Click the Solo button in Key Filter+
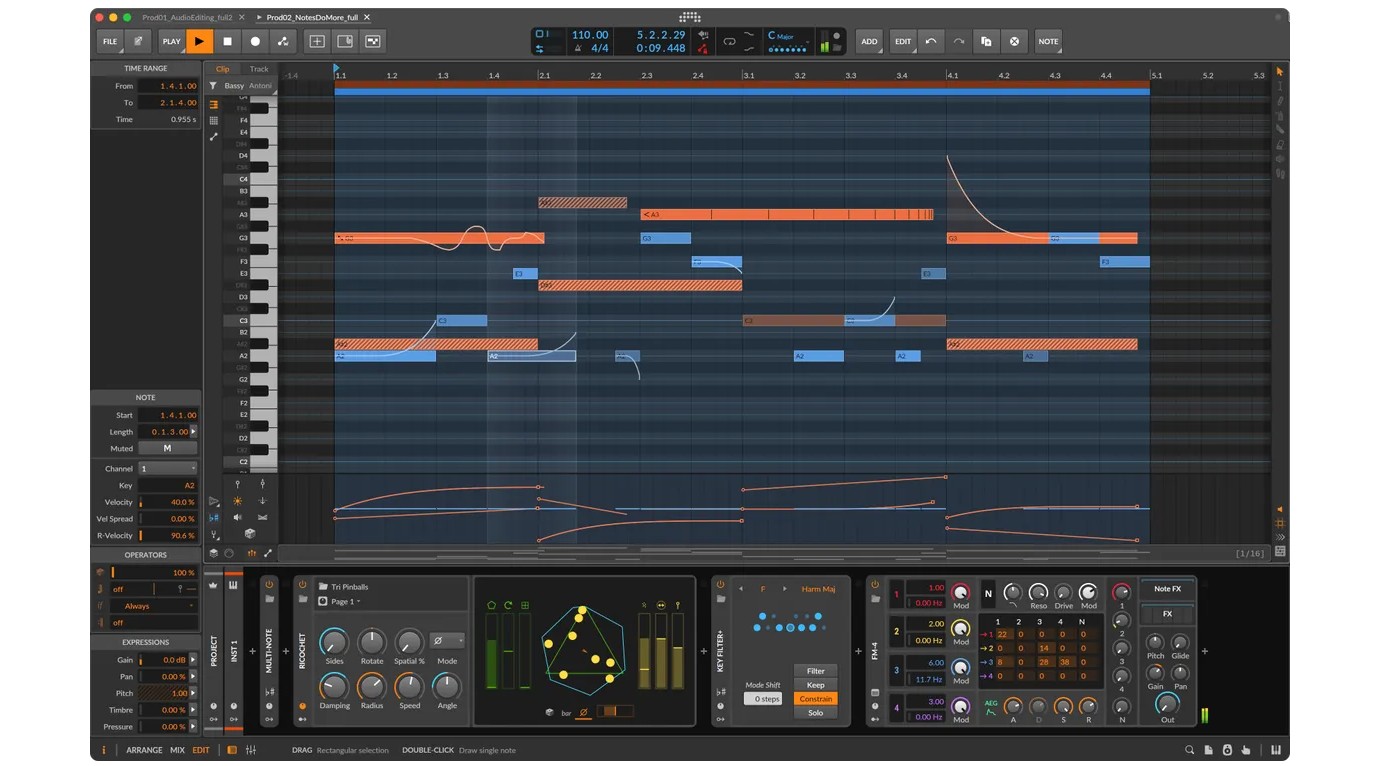 click(815, 713)
